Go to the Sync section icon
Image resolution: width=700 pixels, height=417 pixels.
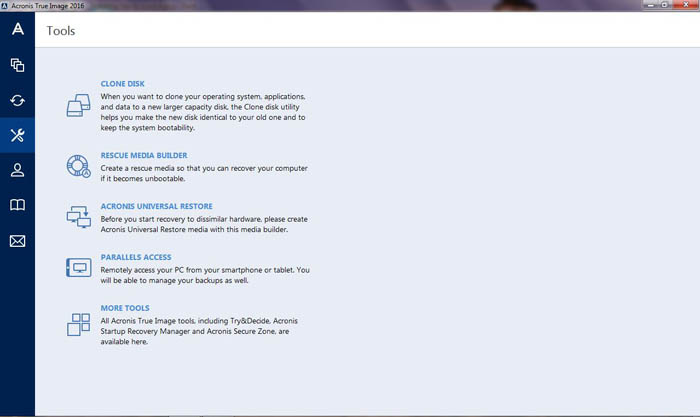(17, 100)
